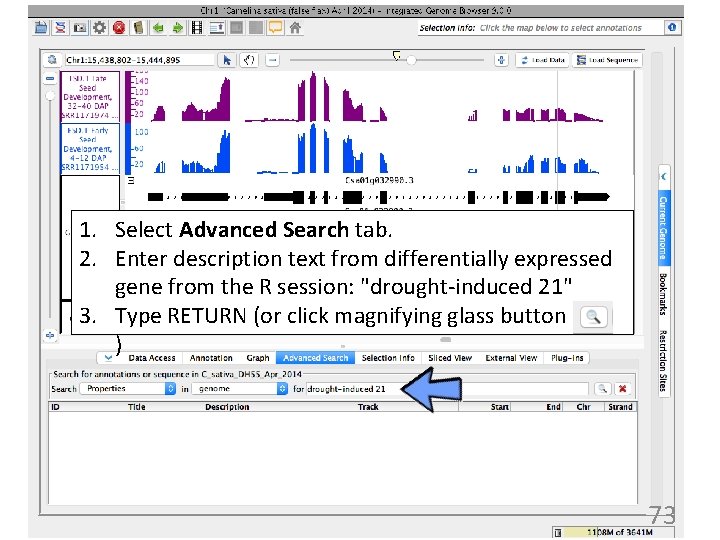The height and width of the screenshot is (540, 720).
Task: Click the horizontal scrollbar thumb under tracks
Action: coord(445,340)
